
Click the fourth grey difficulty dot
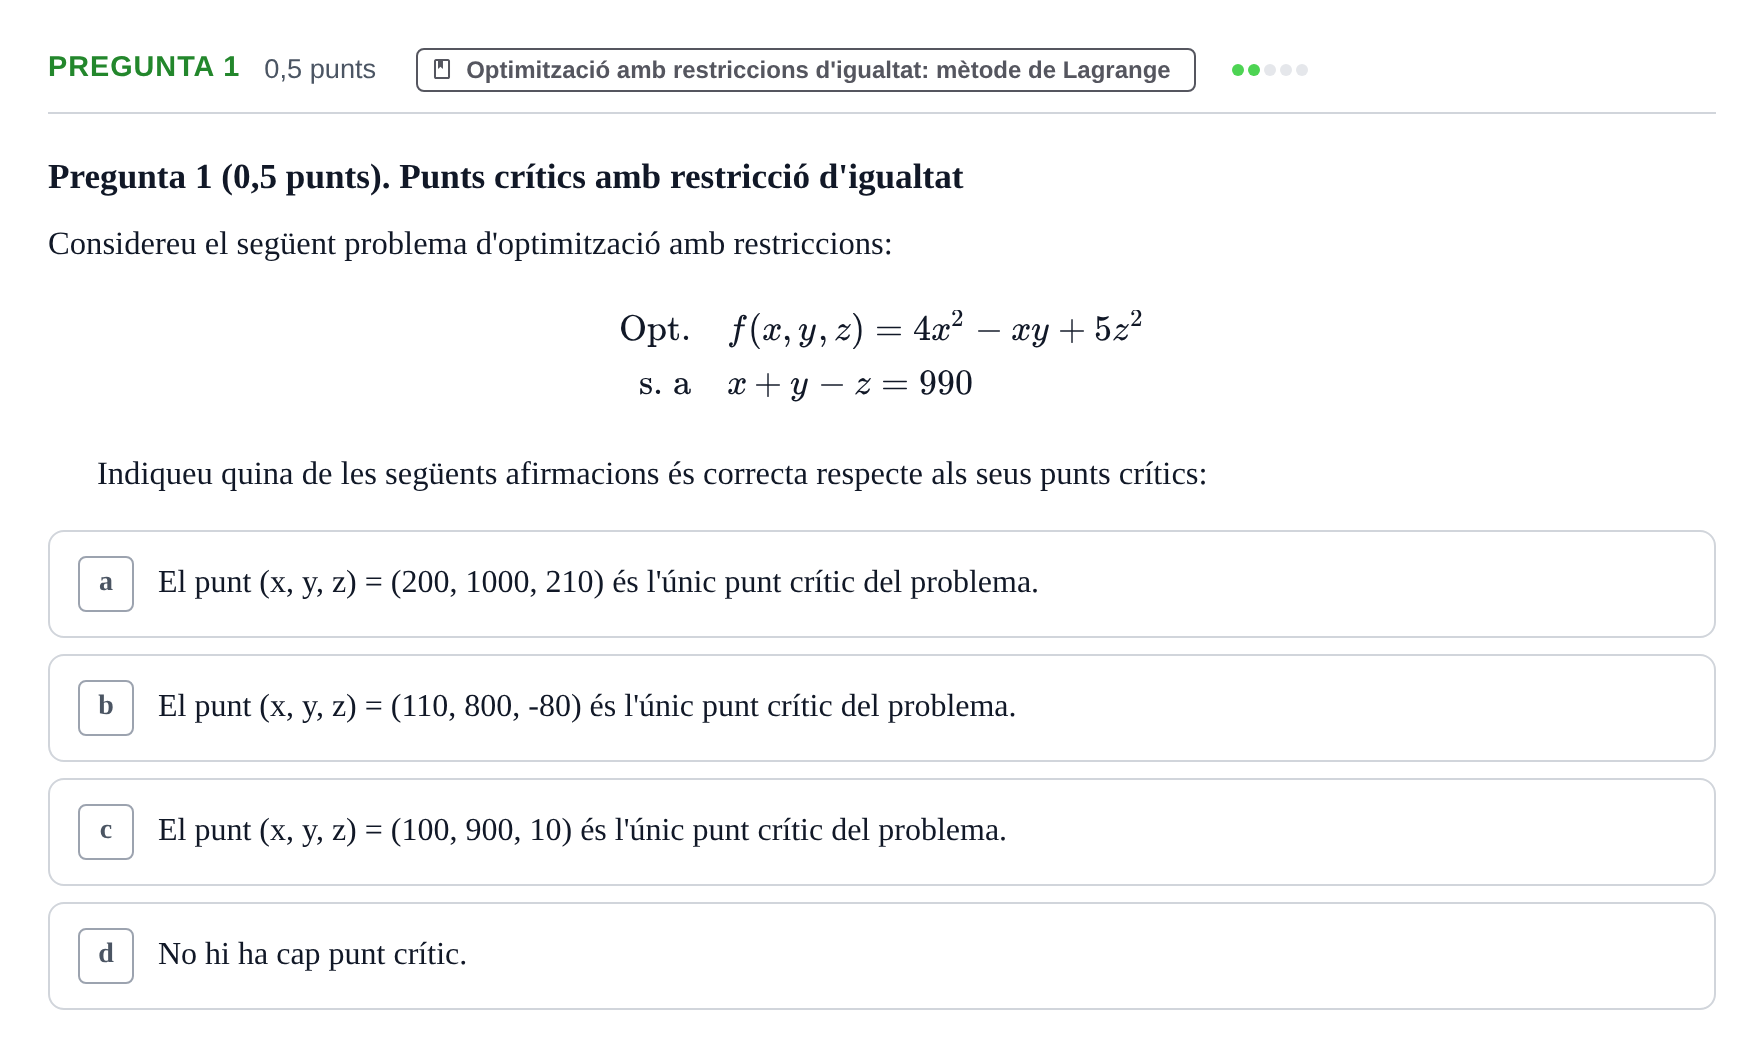pos(1286,70)
